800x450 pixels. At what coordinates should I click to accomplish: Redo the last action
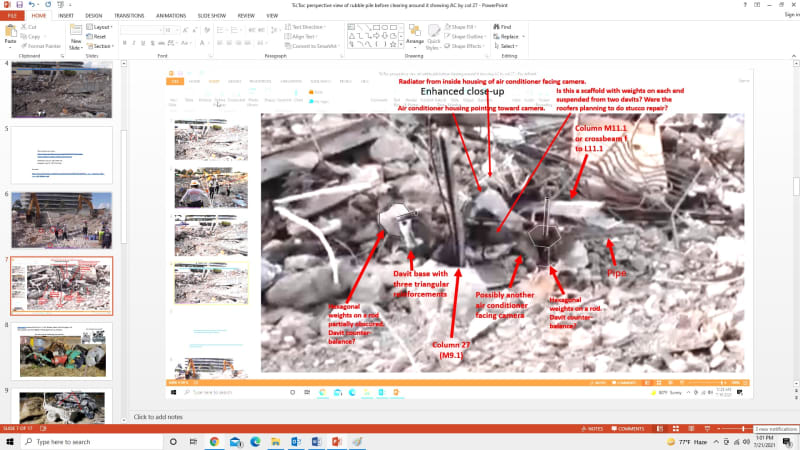click(47, 5)
